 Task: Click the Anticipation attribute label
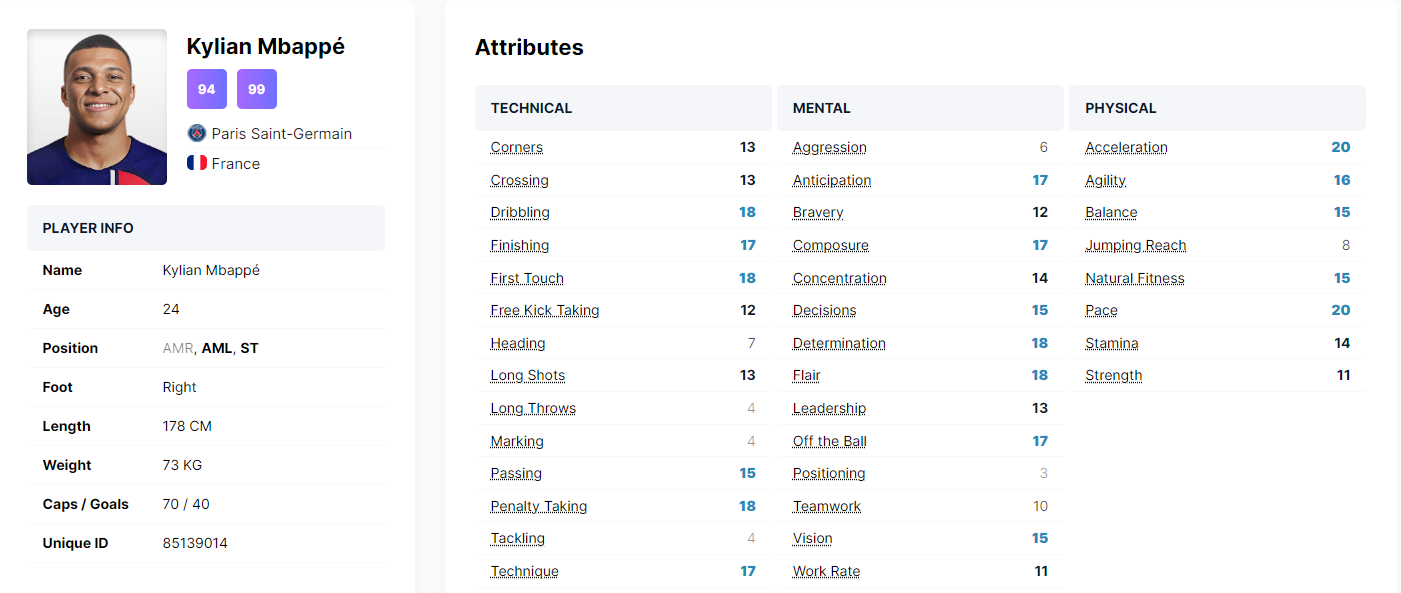coord(832,180)
